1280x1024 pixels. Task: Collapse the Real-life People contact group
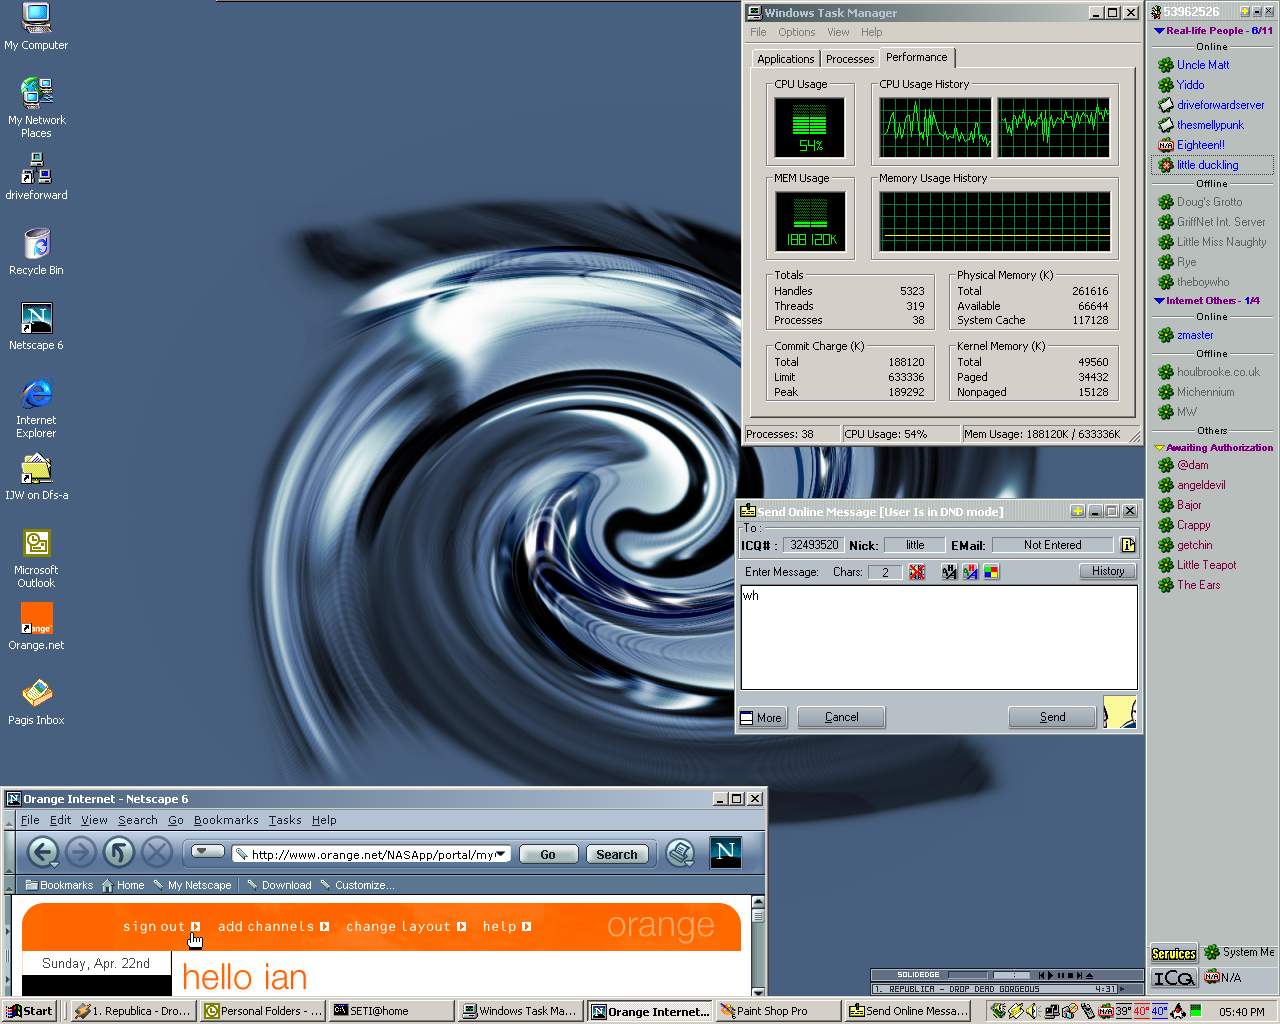(1159, 31)
